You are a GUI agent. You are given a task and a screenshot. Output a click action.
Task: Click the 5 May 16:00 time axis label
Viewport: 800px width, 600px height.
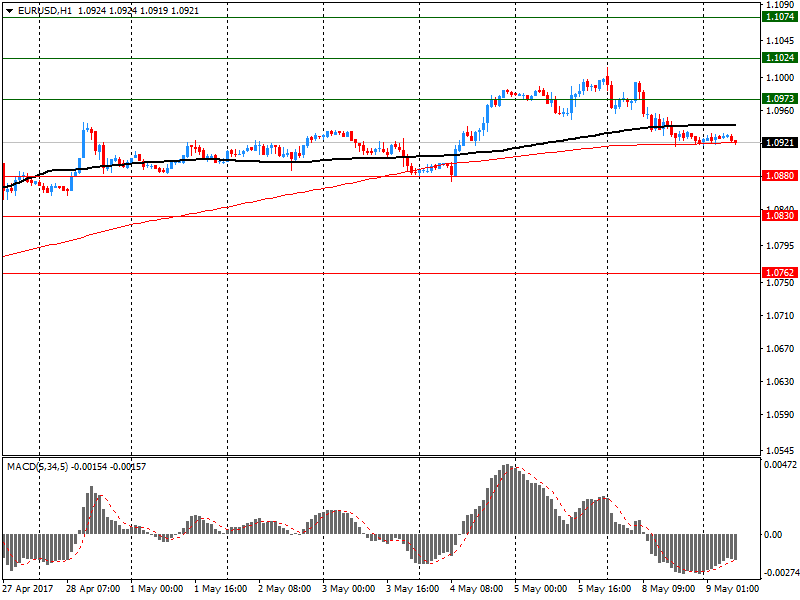[x=604, y=589]
